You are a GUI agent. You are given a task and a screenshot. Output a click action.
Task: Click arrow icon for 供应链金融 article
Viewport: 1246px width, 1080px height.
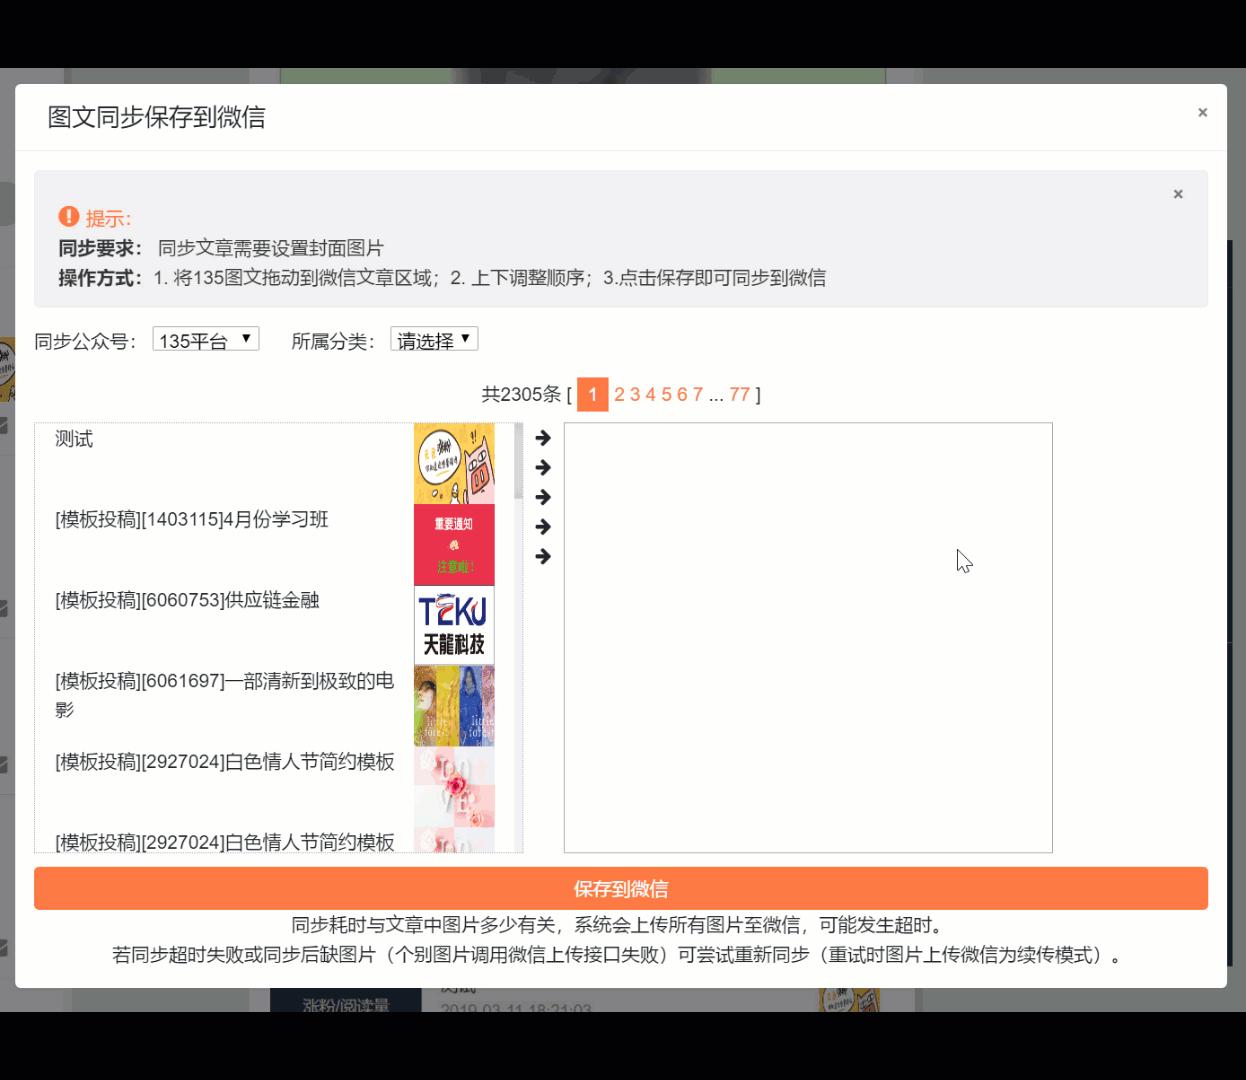(543, 497)
